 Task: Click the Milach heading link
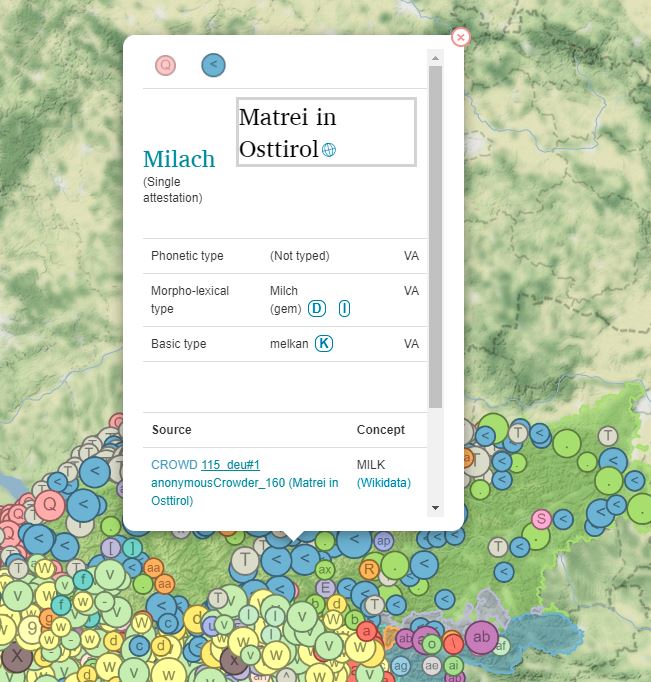(x=179, y=159)
